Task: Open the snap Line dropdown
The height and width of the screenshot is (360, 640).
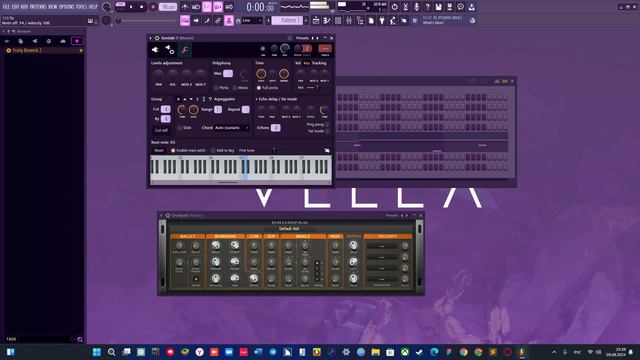Action: (x=252, y=20)
